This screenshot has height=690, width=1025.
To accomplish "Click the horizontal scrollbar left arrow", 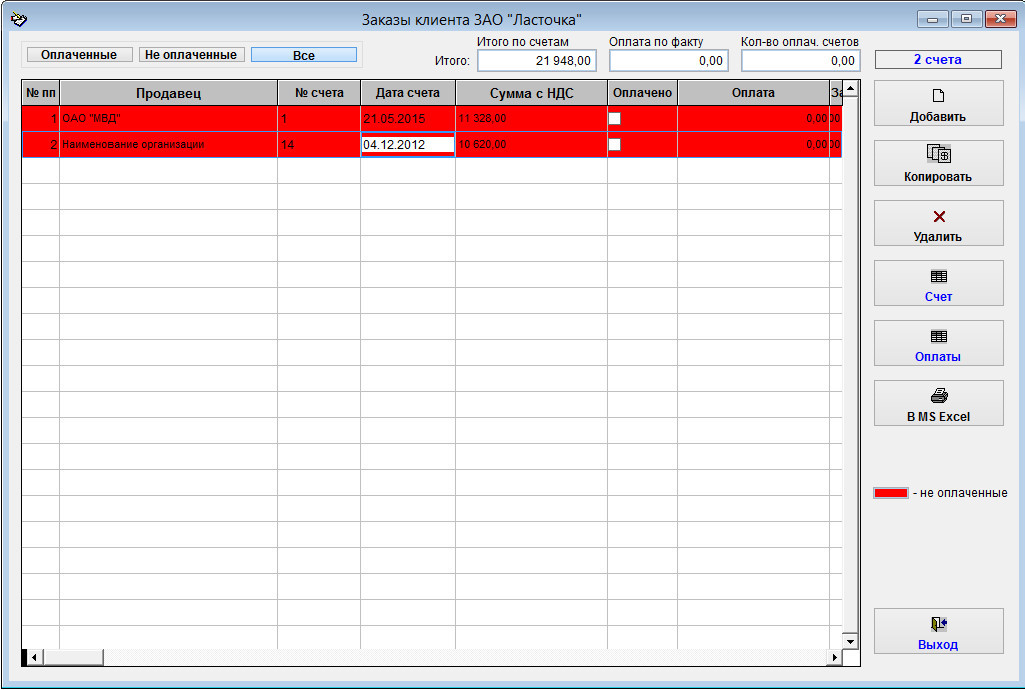I will pos(35,657).
